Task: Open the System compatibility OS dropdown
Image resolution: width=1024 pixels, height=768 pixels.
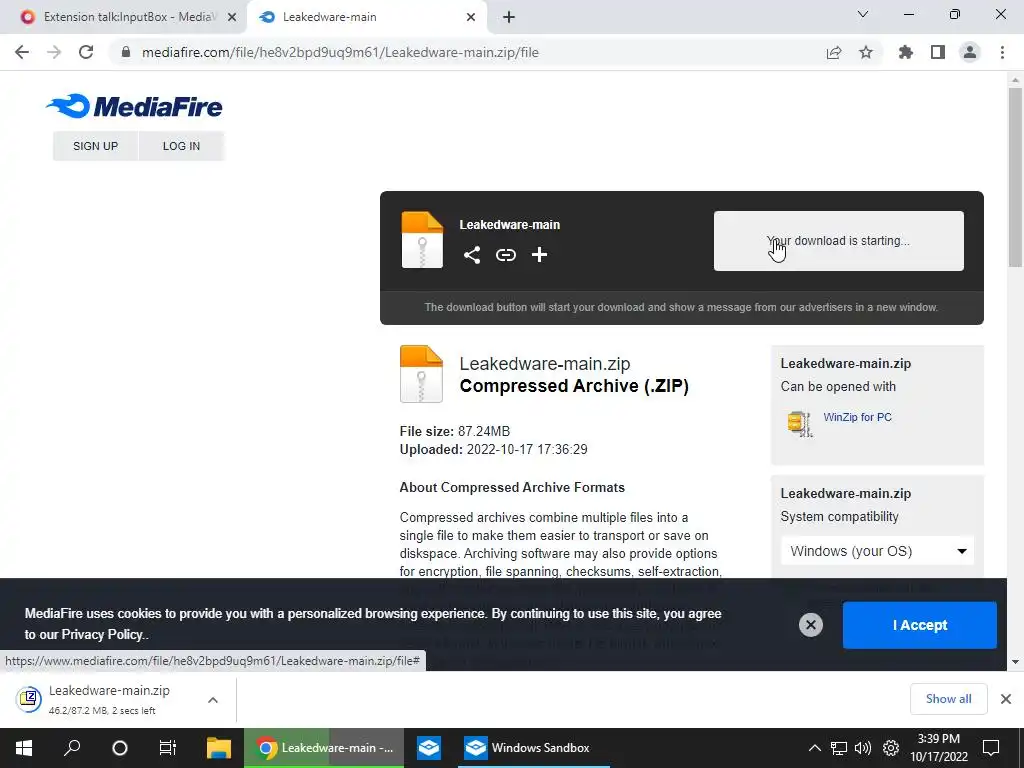Action: tap(877, 551)
